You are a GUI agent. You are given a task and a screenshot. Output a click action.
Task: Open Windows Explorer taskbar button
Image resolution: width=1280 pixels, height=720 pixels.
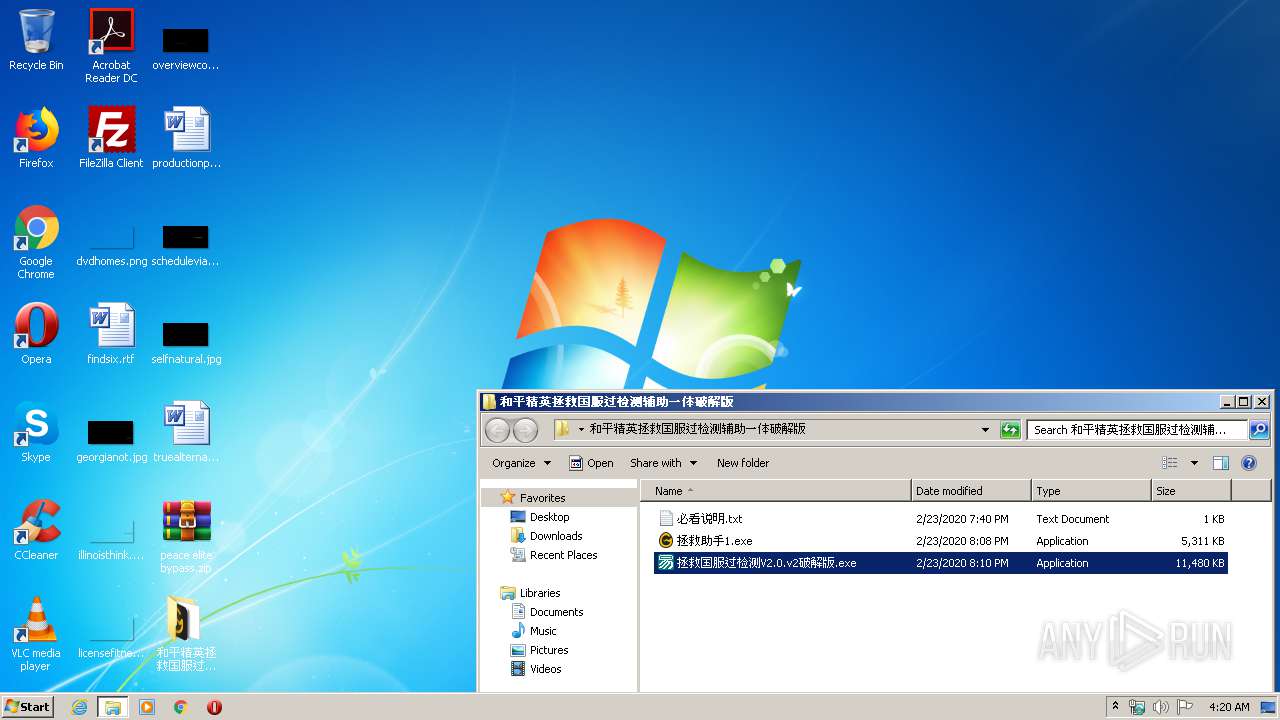click(x=113, y=707)
